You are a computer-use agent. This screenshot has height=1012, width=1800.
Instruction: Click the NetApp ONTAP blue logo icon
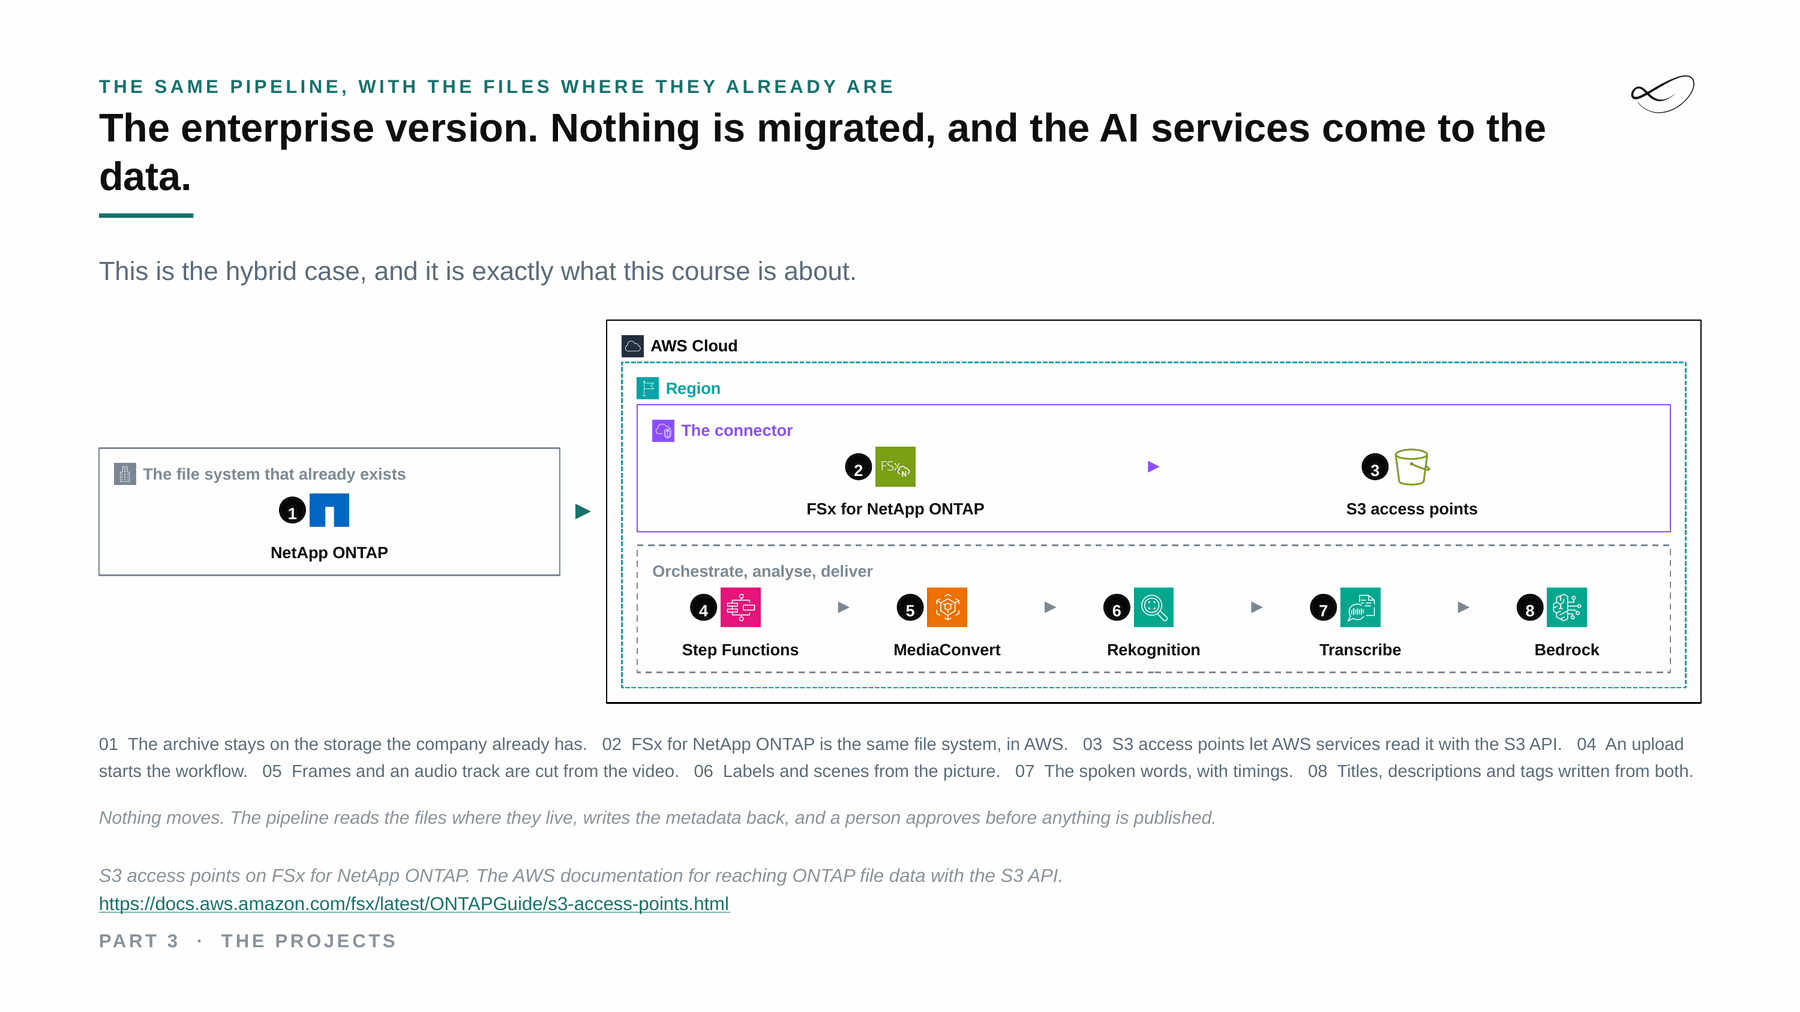(329, 510)
